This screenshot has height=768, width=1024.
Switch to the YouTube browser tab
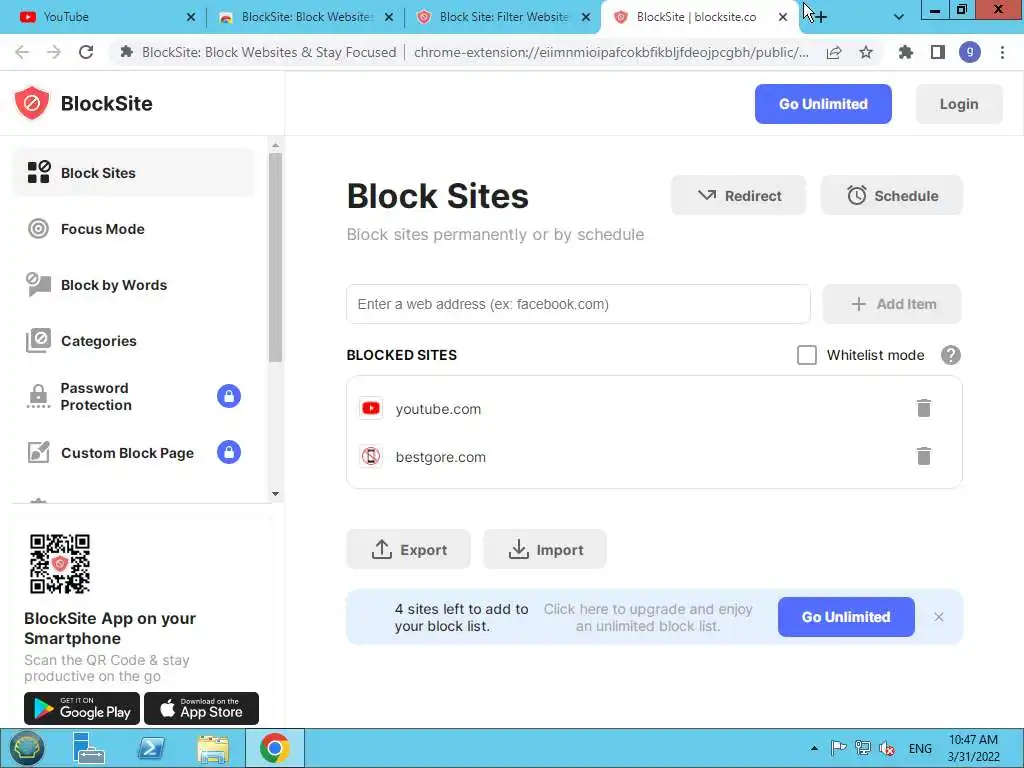point(106,17)
